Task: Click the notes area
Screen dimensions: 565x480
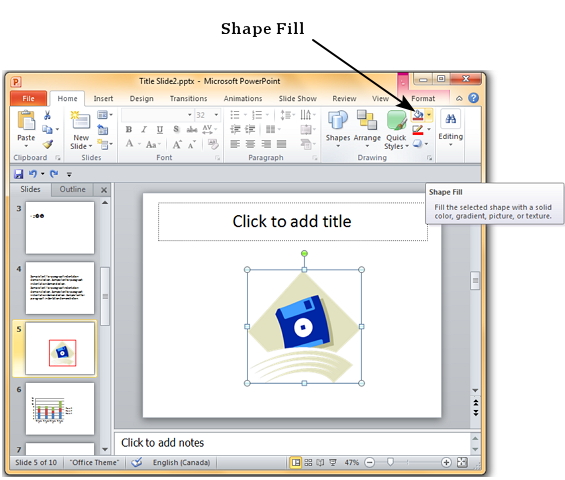Action: click(292, 443)
